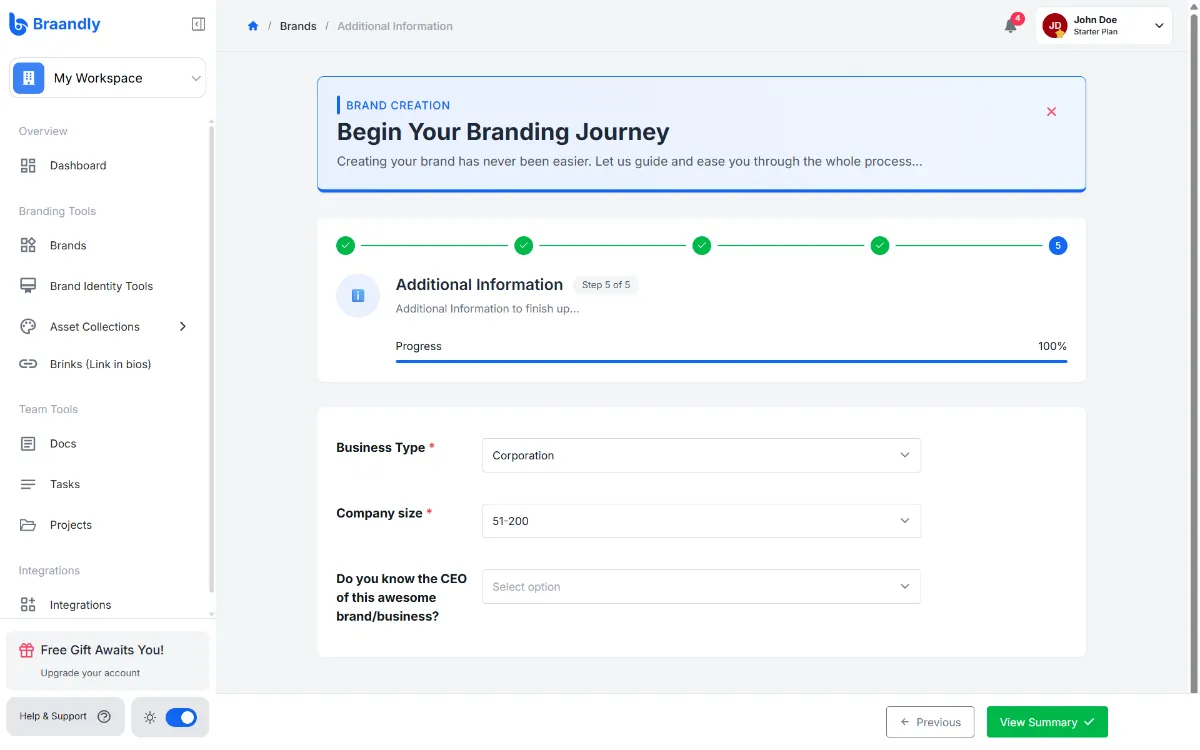Click the sun light-mode icon
Image resolution: width=1200 pixels, height=750 pixels.
click(150, 717)
